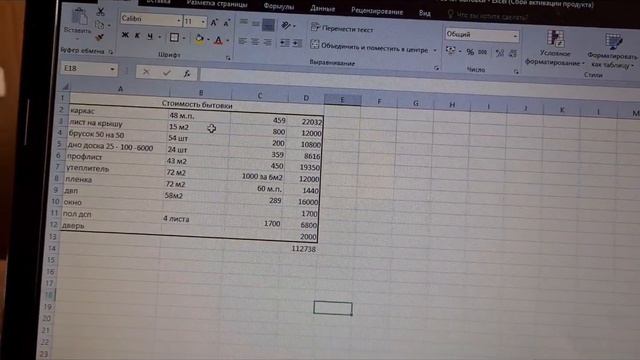Open the fill color dropdown arrow

click(x=208, y=40)
